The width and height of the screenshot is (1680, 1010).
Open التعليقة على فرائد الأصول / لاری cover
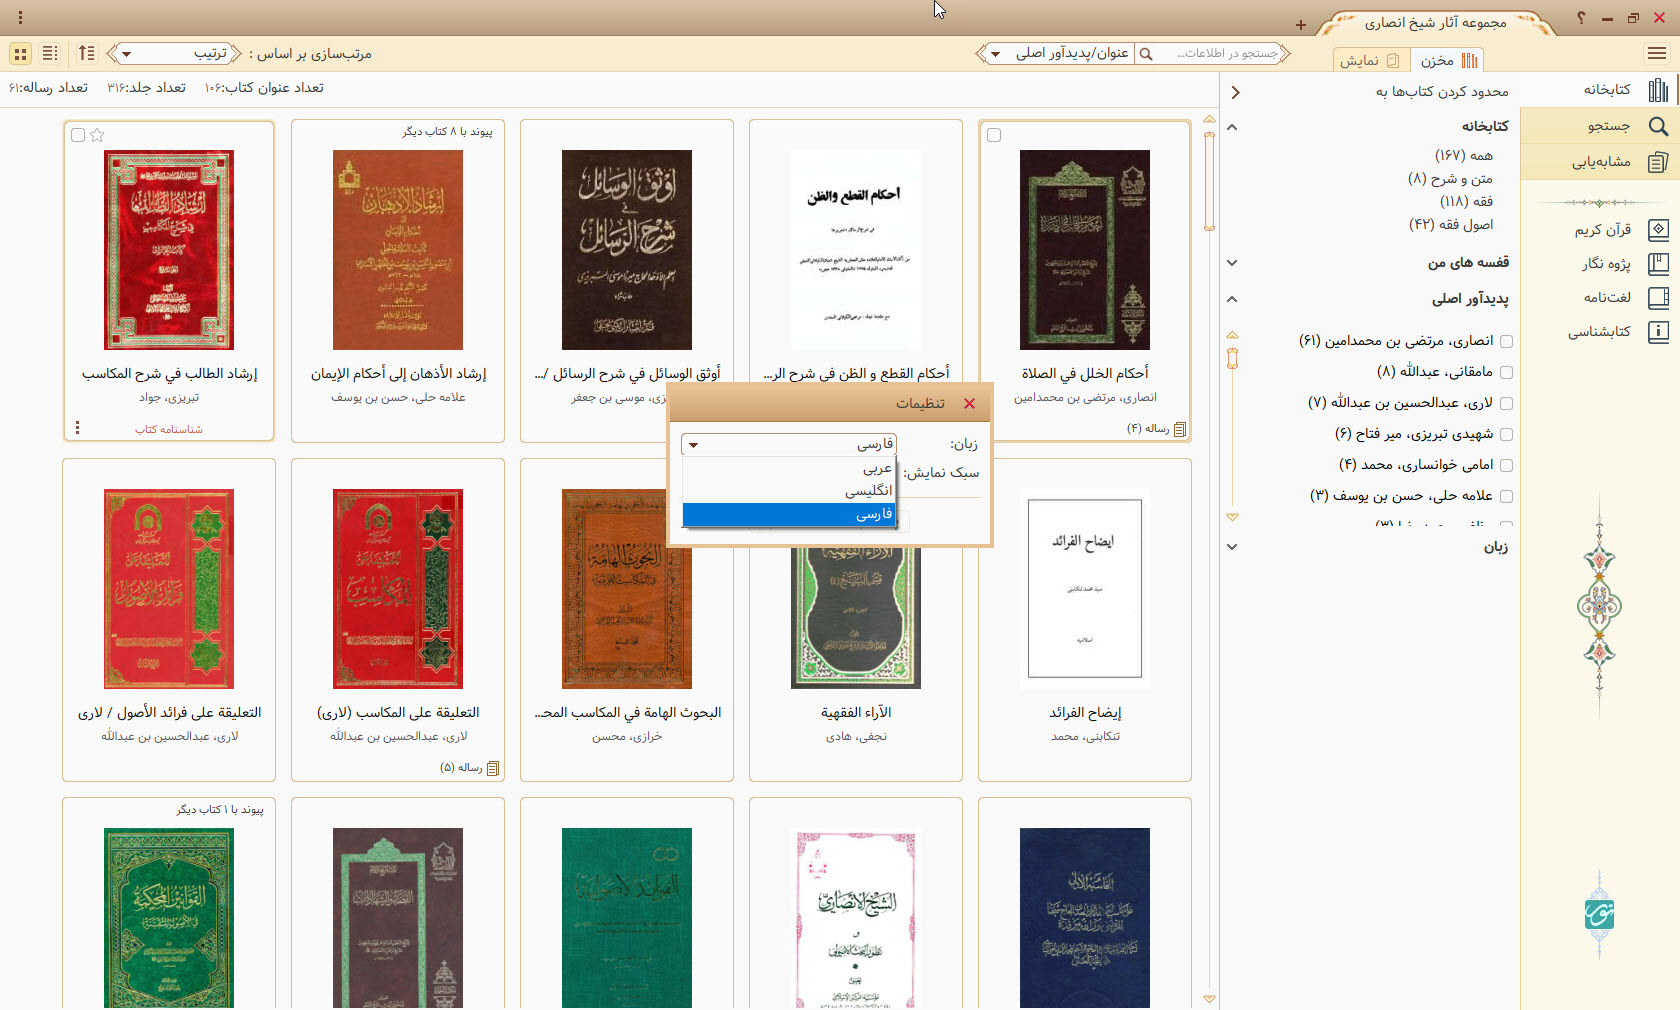169,589
